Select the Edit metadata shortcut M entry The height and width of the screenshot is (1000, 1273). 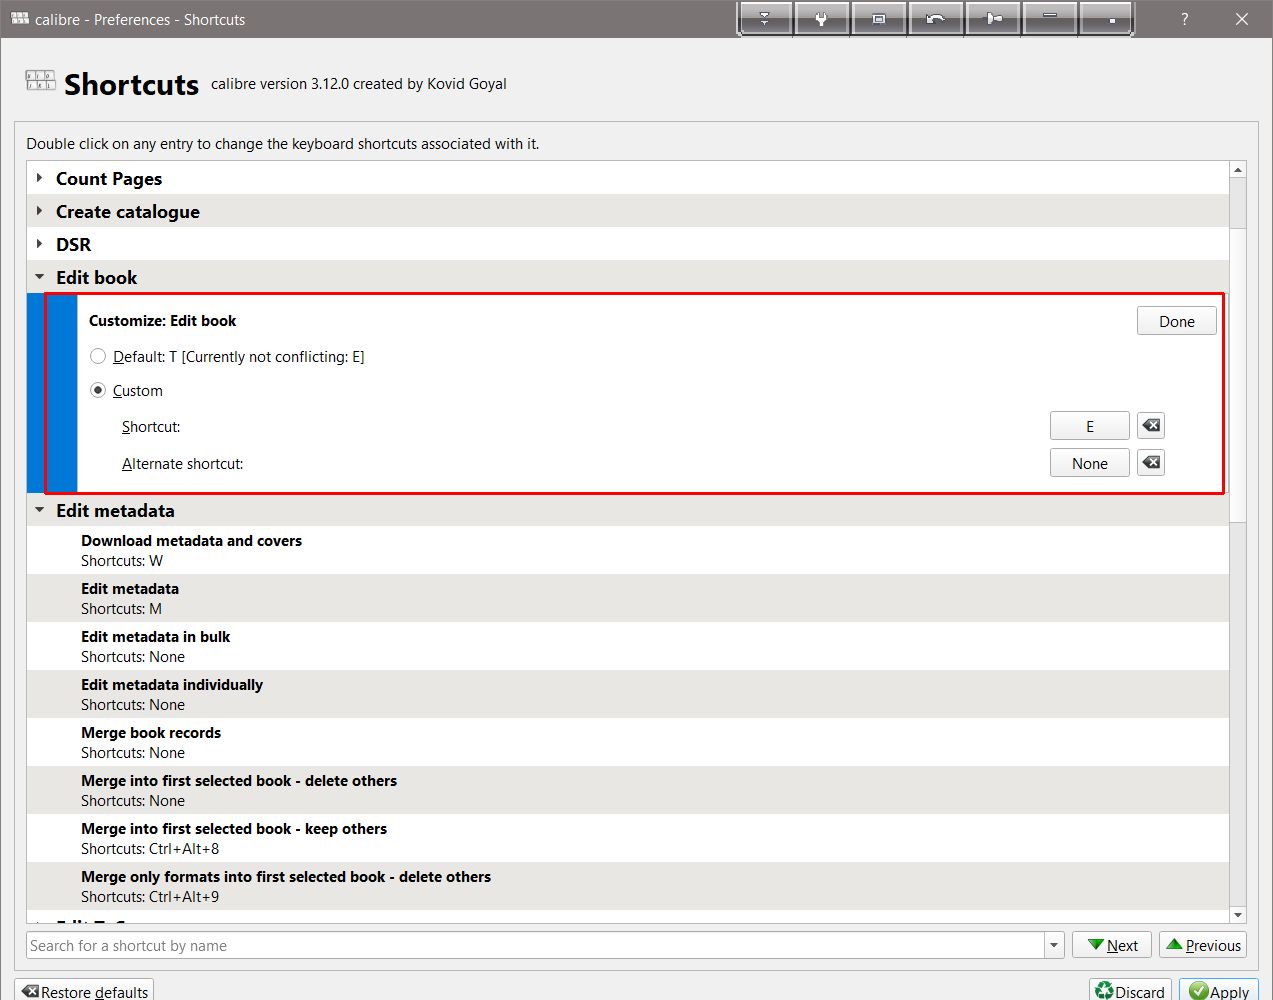coord(628,598)
